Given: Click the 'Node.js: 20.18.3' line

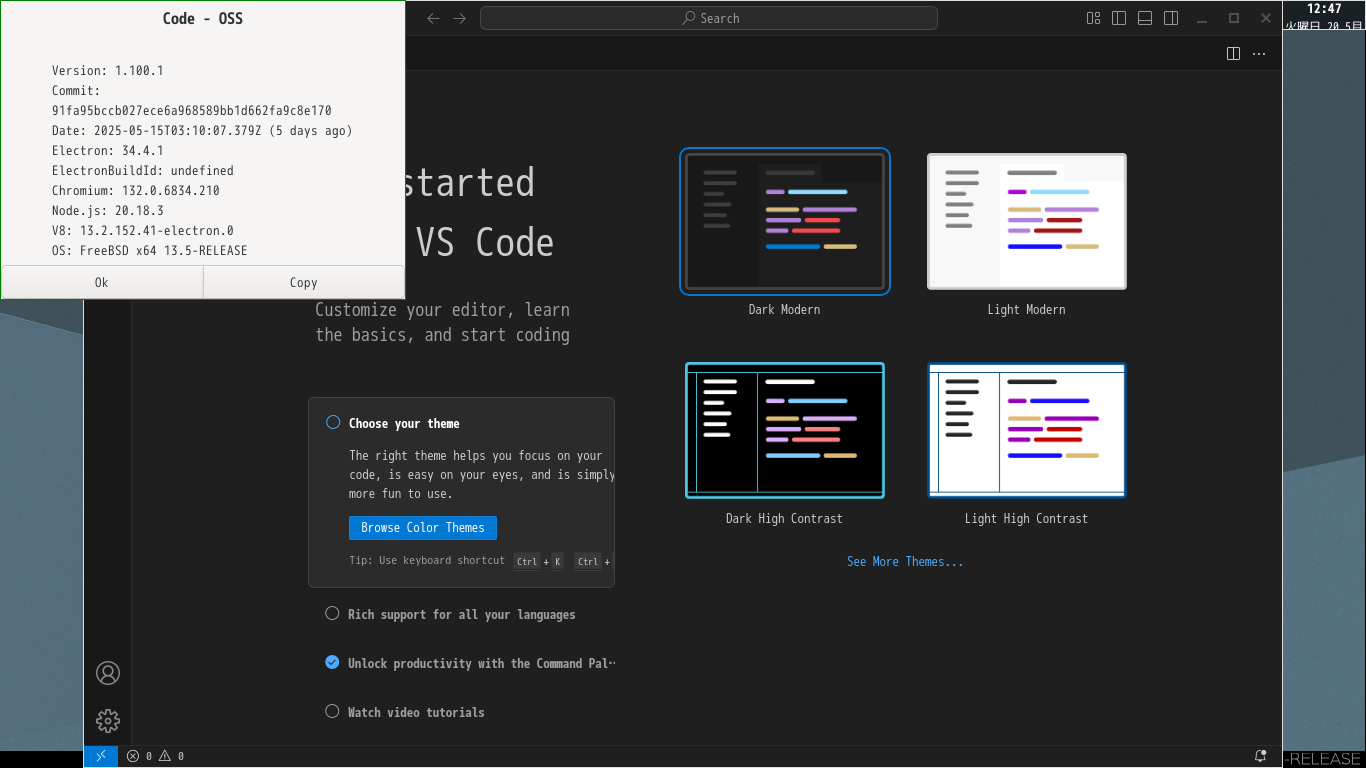Looking at the screenshot, I should click(x=108, y=211).
